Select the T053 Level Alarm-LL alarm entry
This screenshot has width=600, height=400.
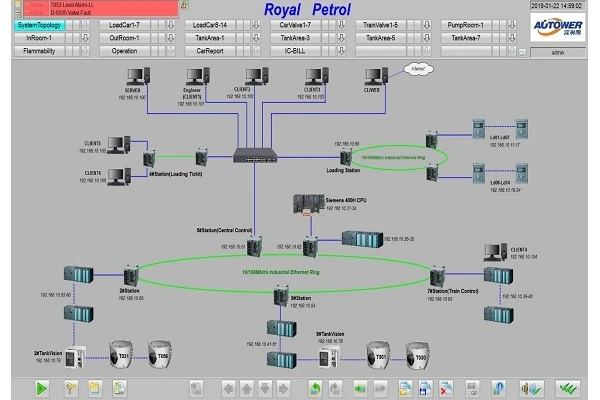click(x=101, y=5)
